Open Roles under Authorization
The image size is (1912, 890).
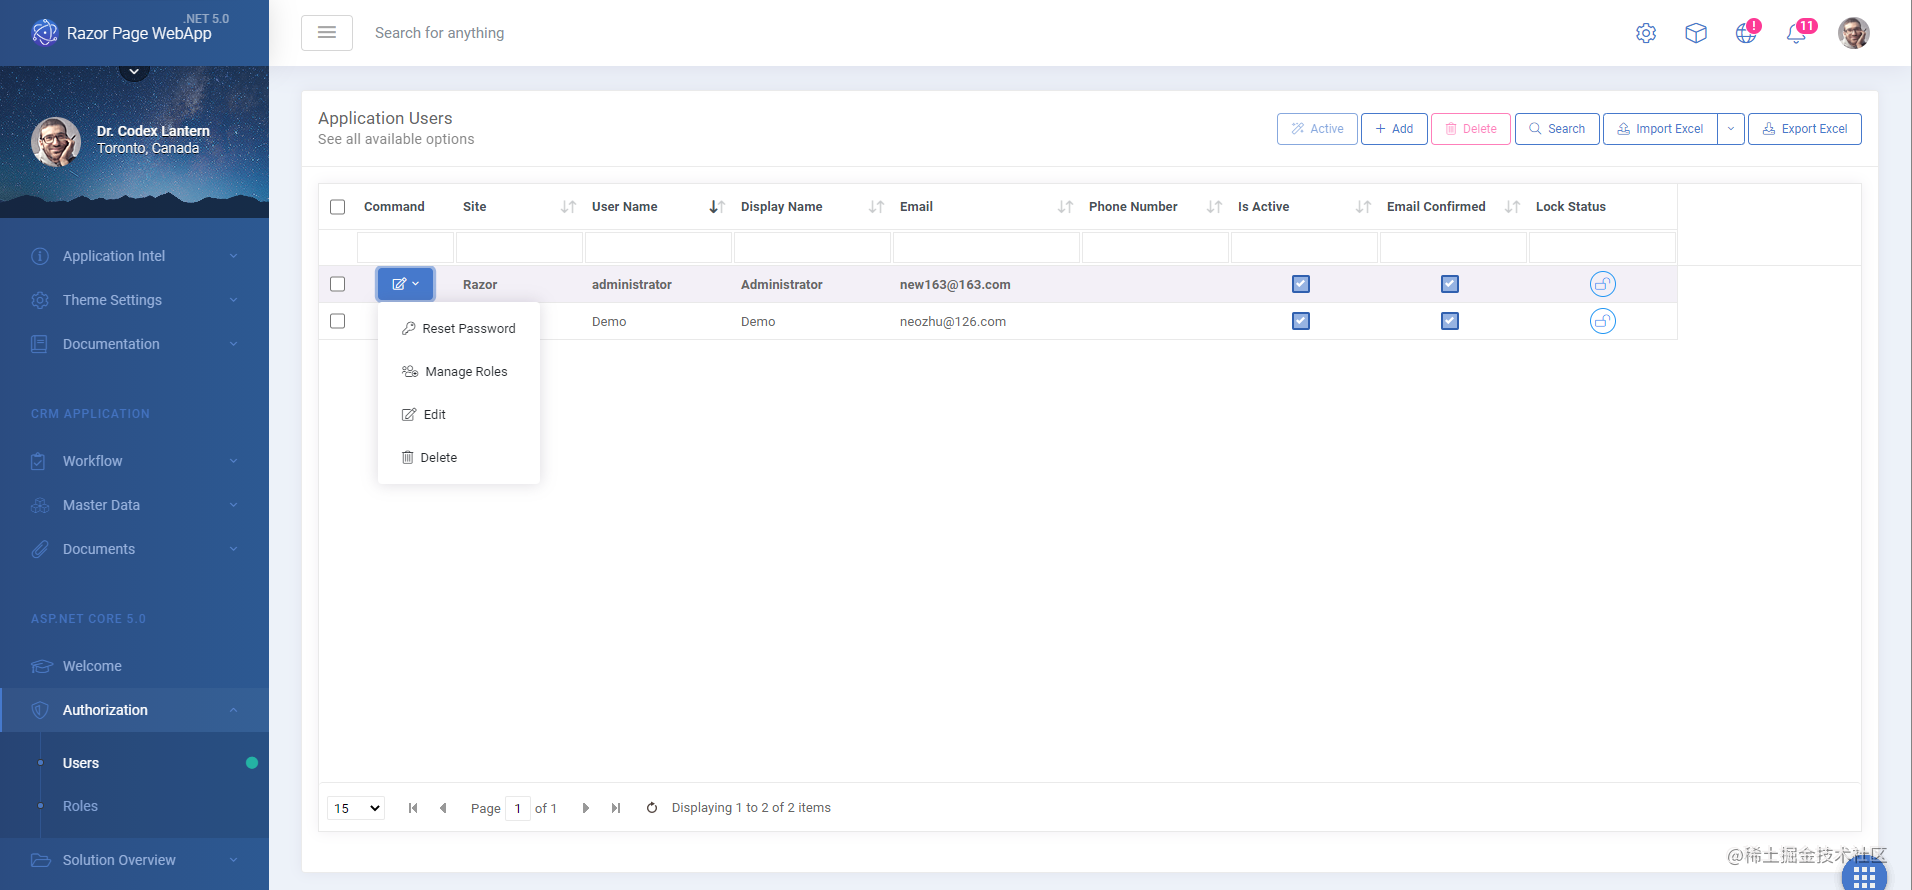[x=134, y=806]
